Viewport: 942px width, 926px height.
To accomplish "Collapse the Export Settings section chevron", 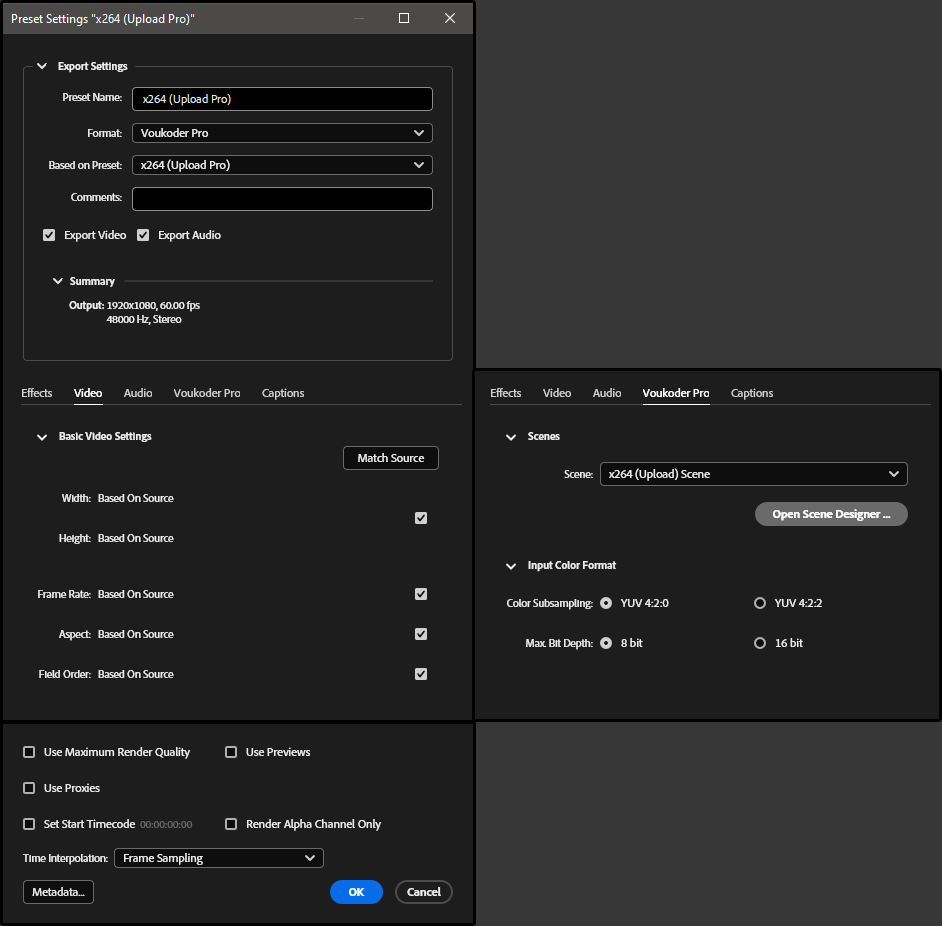I will (42, 67).
